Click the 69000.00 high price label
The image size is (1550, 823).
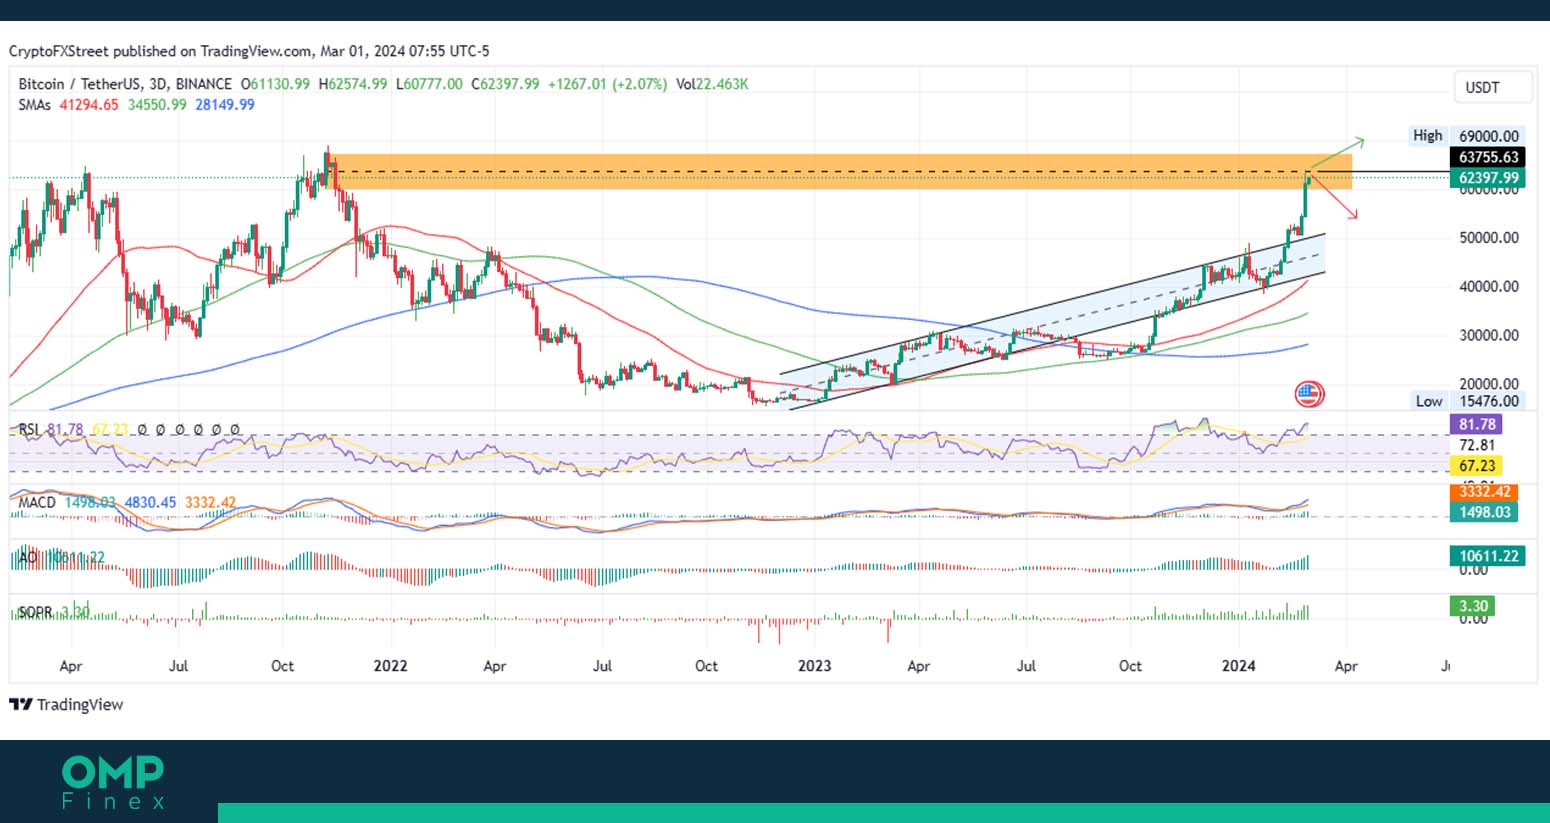tap(1488, 136)
